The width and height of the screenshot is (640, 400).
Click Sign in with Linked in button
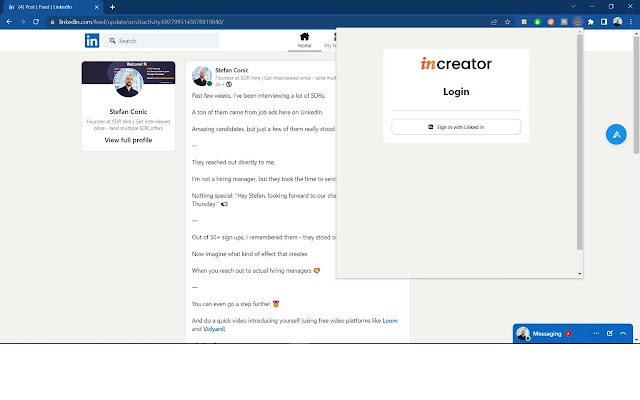point(456,127)
